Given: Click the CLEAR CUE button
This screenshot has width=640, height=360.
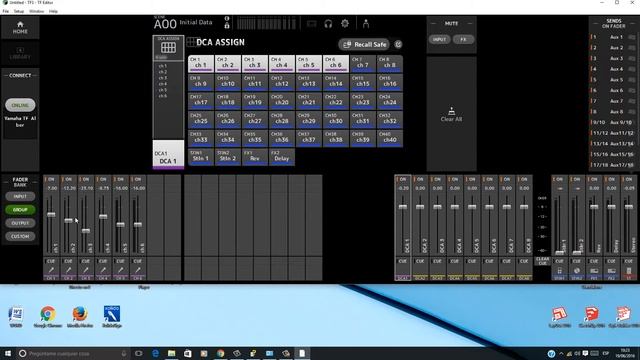Looking at the screenshot, I should click(x=542, y=261).
